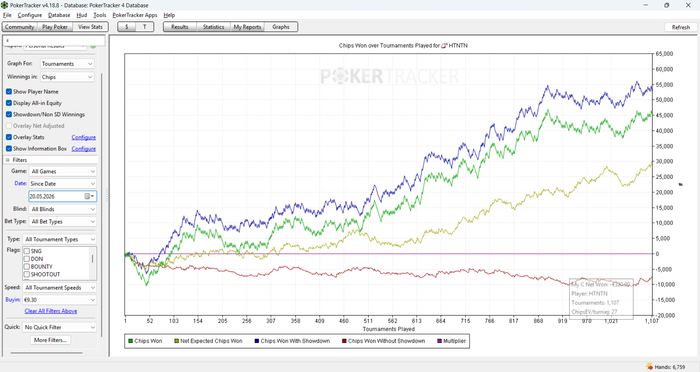The height and width of the screenshot is (372, 700).
Task: Open the date picker calendar icon
Action: point(88,196)
